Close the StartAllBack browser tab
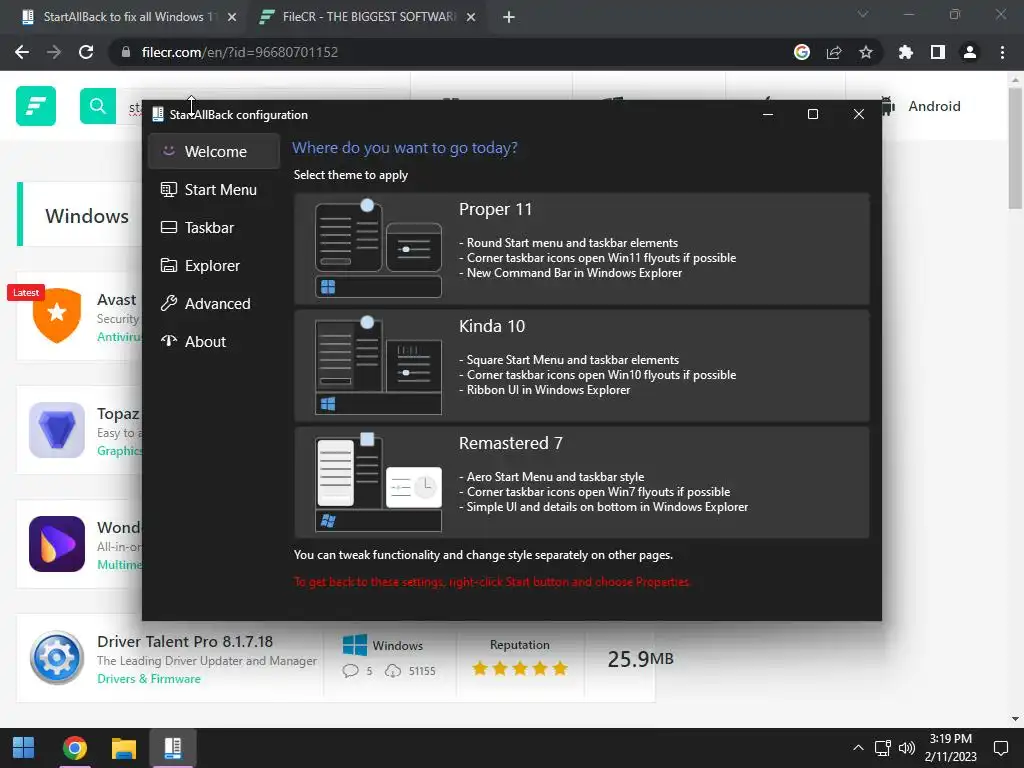Viewport: 1024px width, 768px height. point(232,18)
